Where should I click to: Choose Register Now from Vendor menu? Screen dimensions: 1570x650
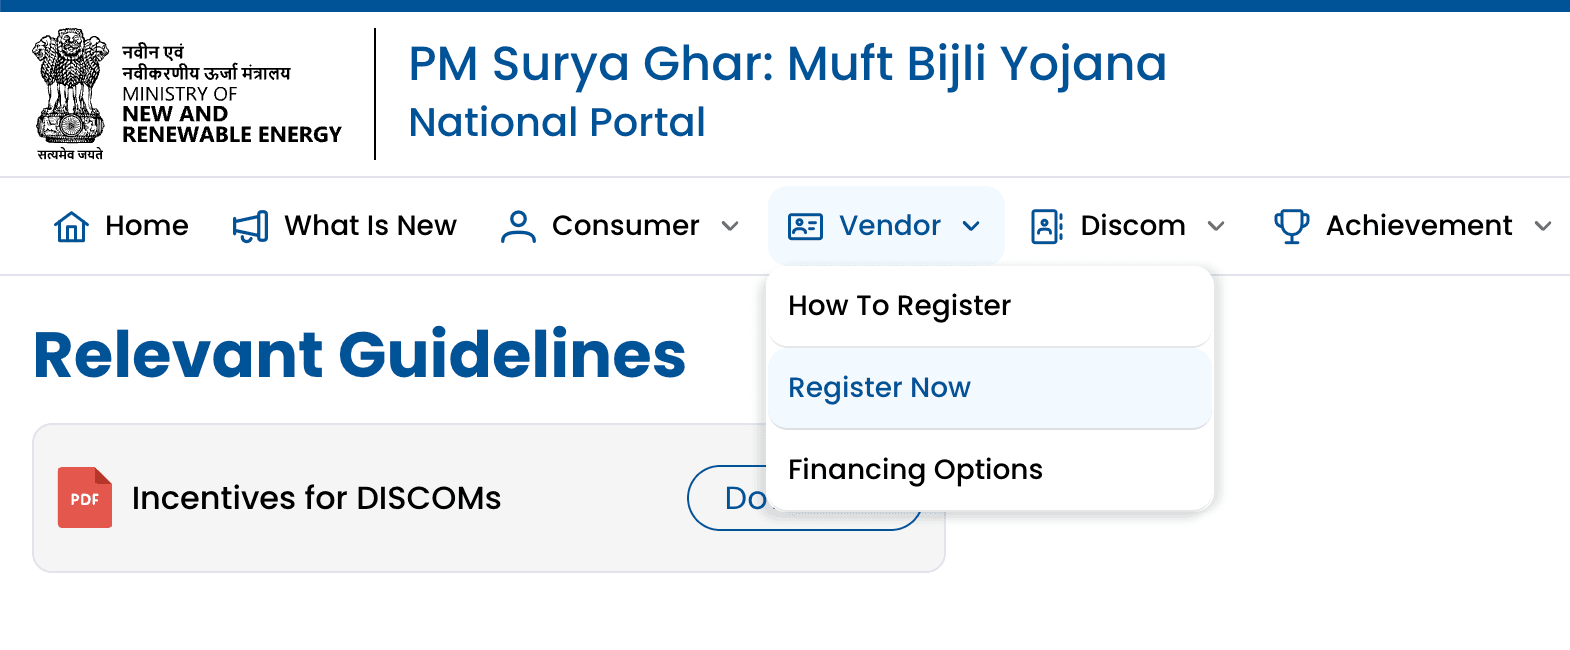(x=879, y=388)
